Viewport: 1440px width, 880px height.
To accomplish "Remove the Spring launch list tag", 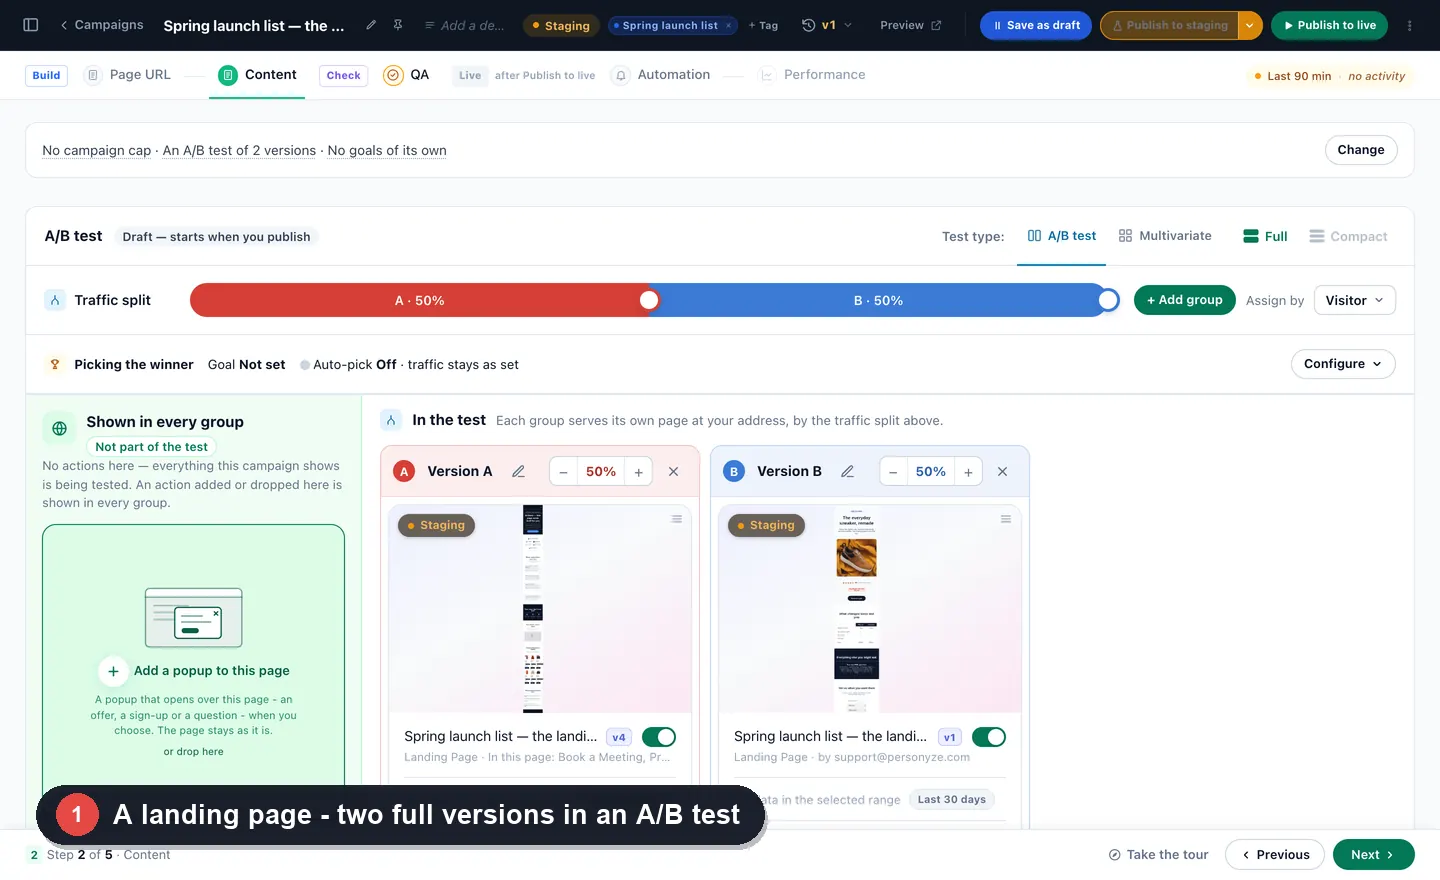I will (x=729, y=25).
